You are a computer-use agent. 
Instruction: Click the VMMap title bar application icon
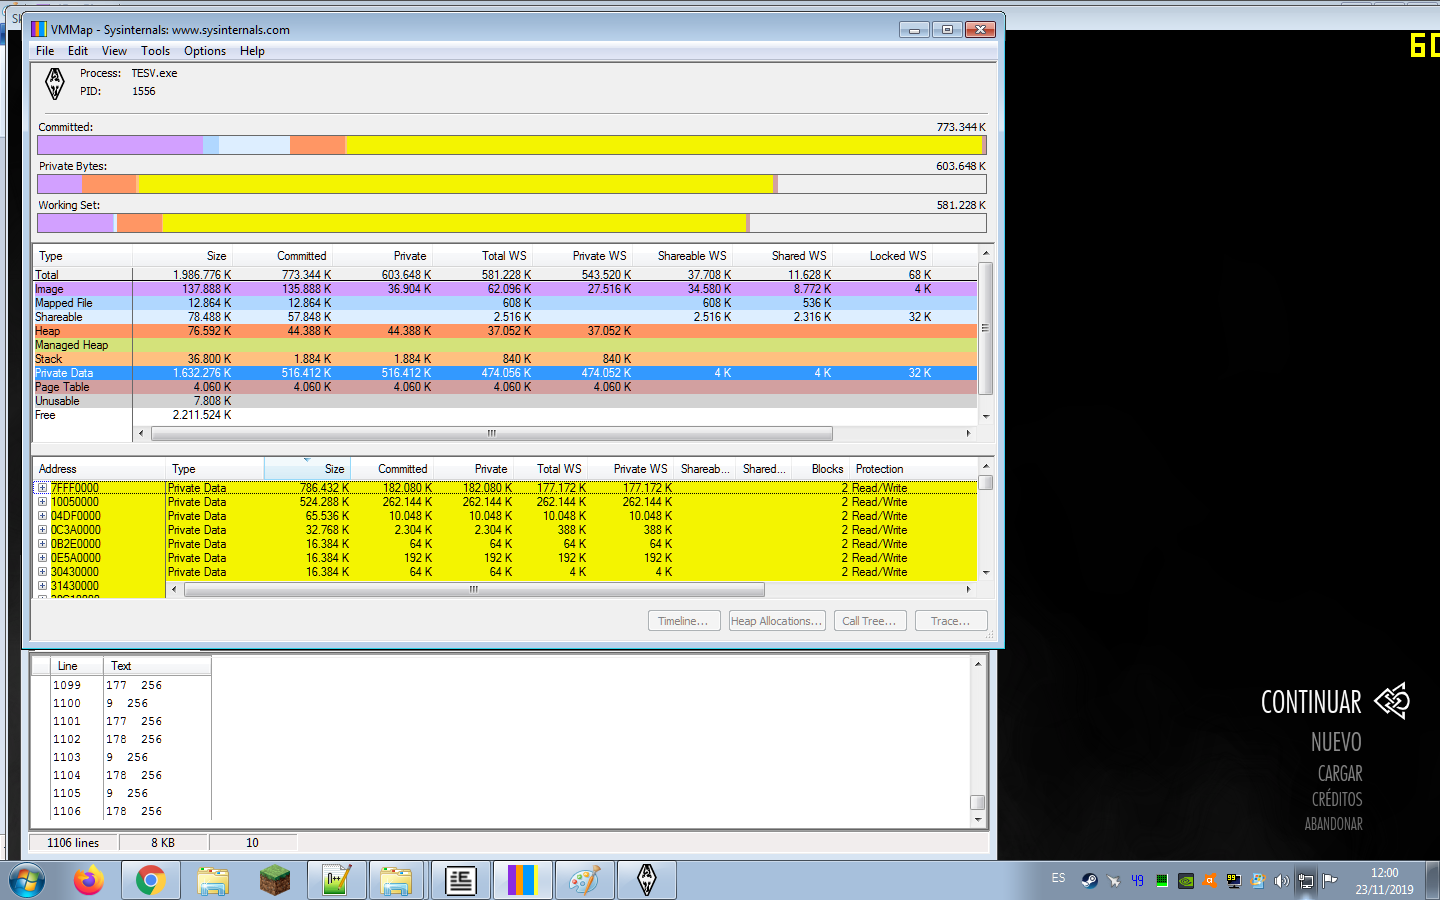tap(39, 29)
